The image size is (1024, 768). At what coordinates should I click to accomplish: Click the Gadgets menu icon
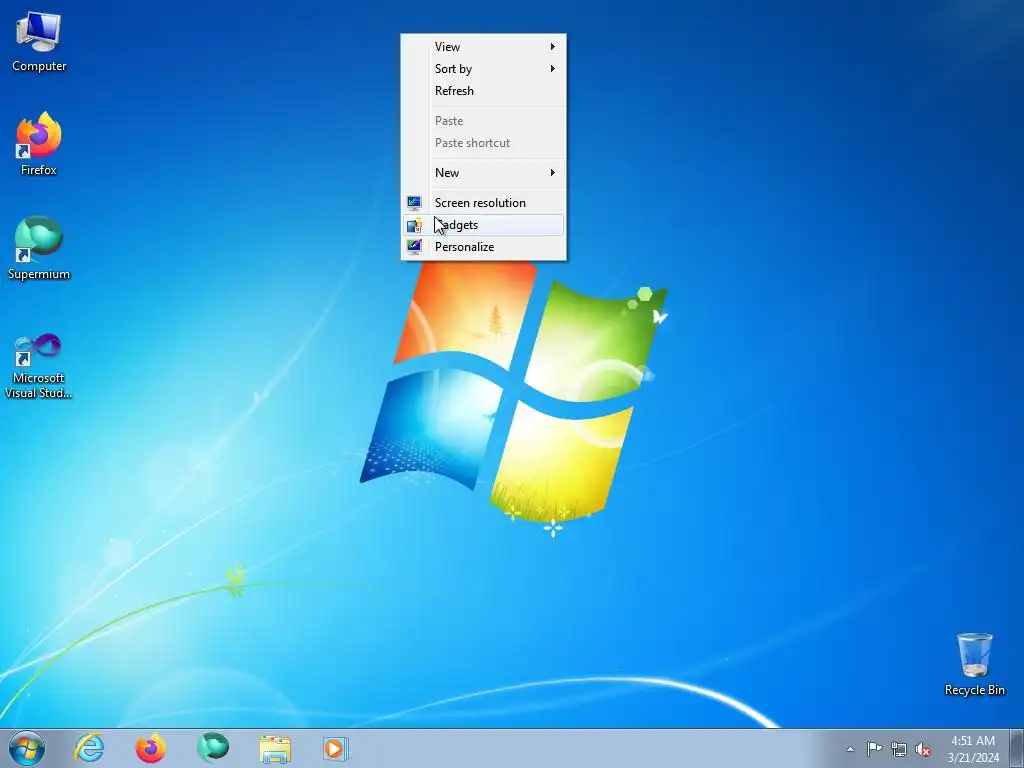[414, 225]
